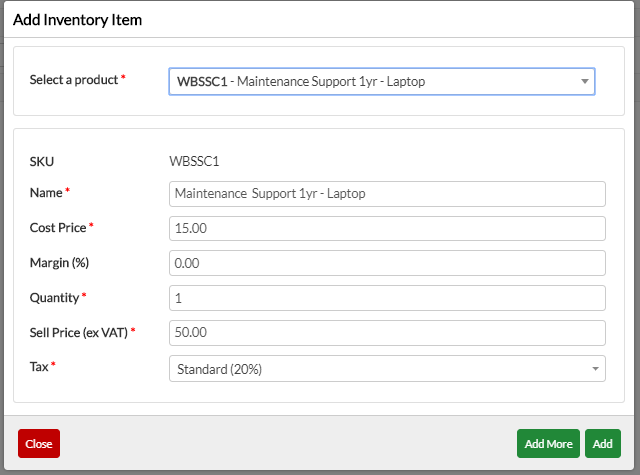
Task: Click the Name label
Action: 46,193
